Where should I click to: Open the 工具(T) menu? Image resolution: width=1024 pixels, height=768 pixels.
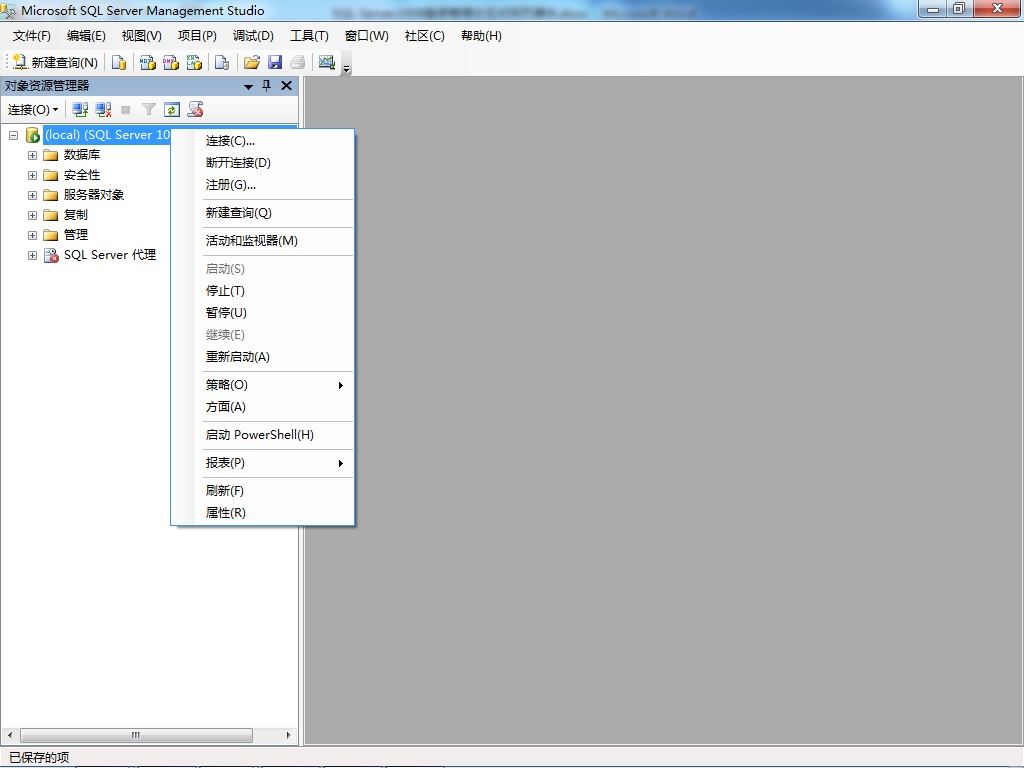click(310, 36)
